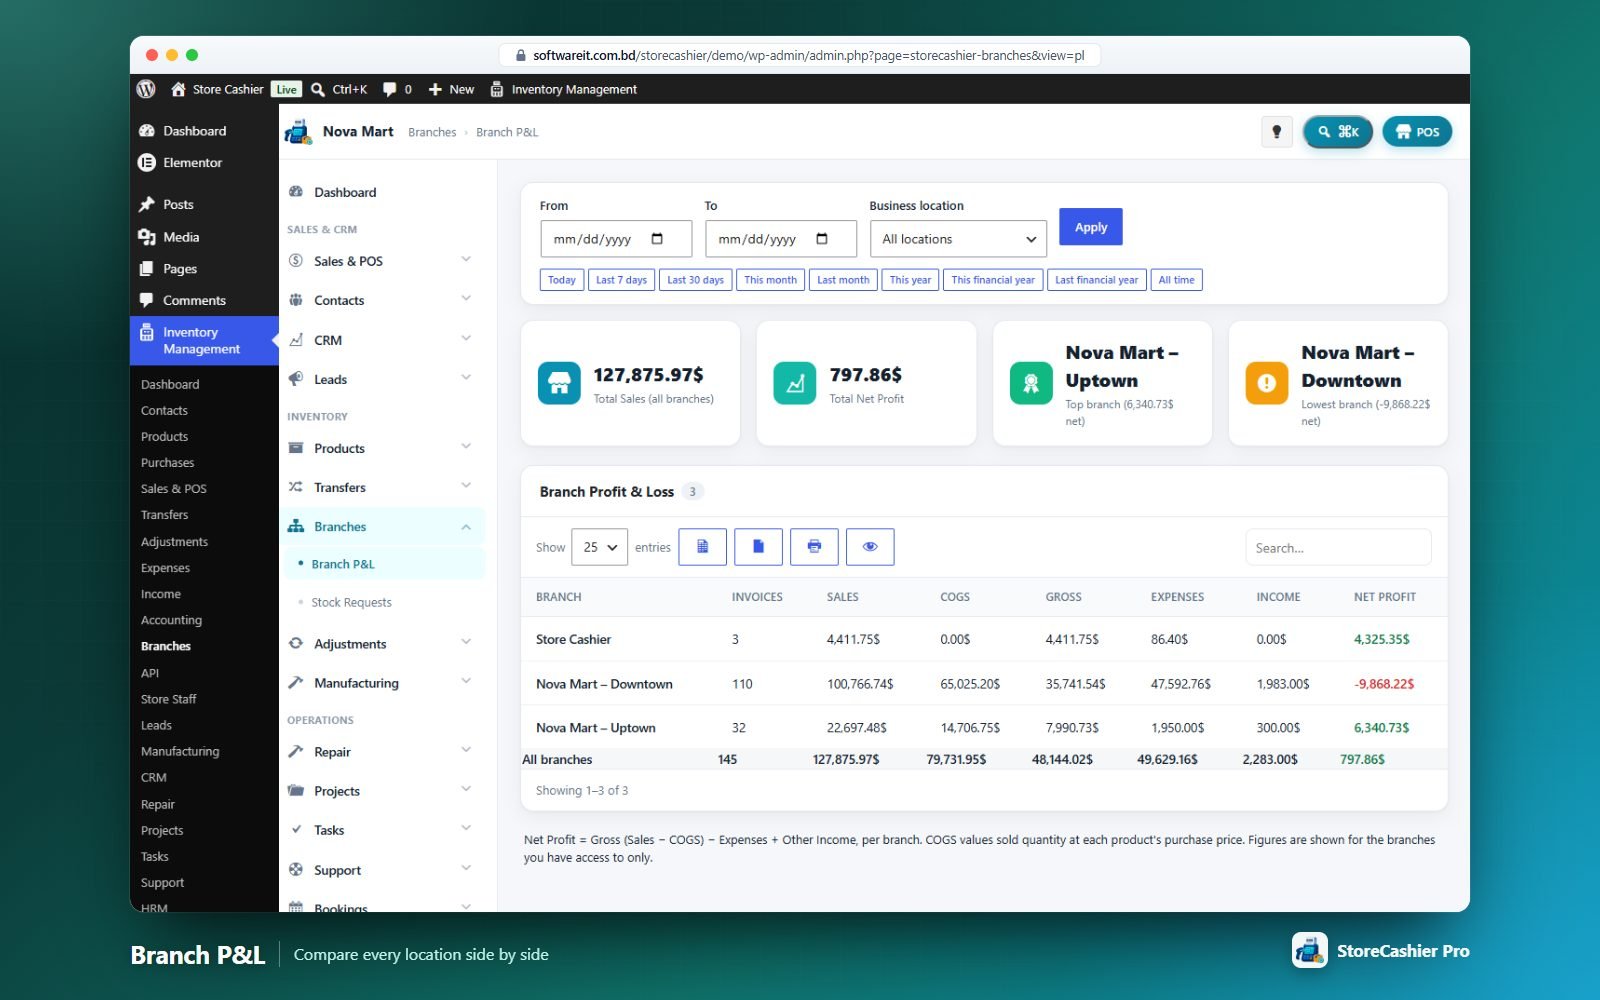This screenshot has height=1000, width=1600.
Task: Change the show 25 entries dropdown
Action: 599,547
